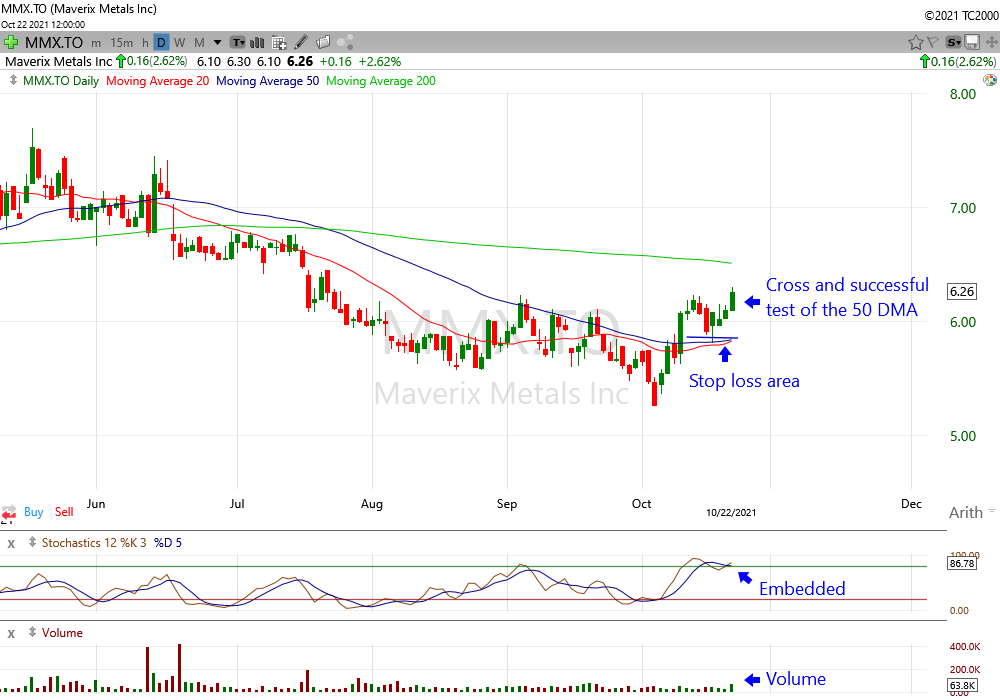This screenshot has width=1000, height=700.
Task: Click the Stochastics 12 %K 3 label
Action: pyautogui.click(x=94, y=543)
